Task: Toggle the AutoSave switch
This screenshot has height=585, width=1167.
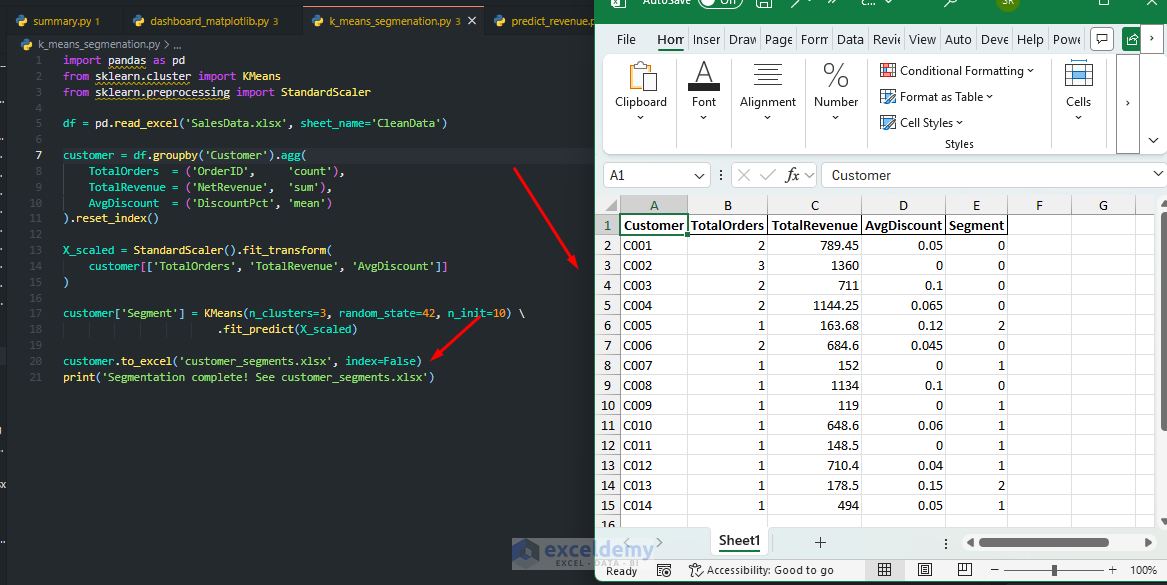Action: pyautogui.click(x=720, y=3)
